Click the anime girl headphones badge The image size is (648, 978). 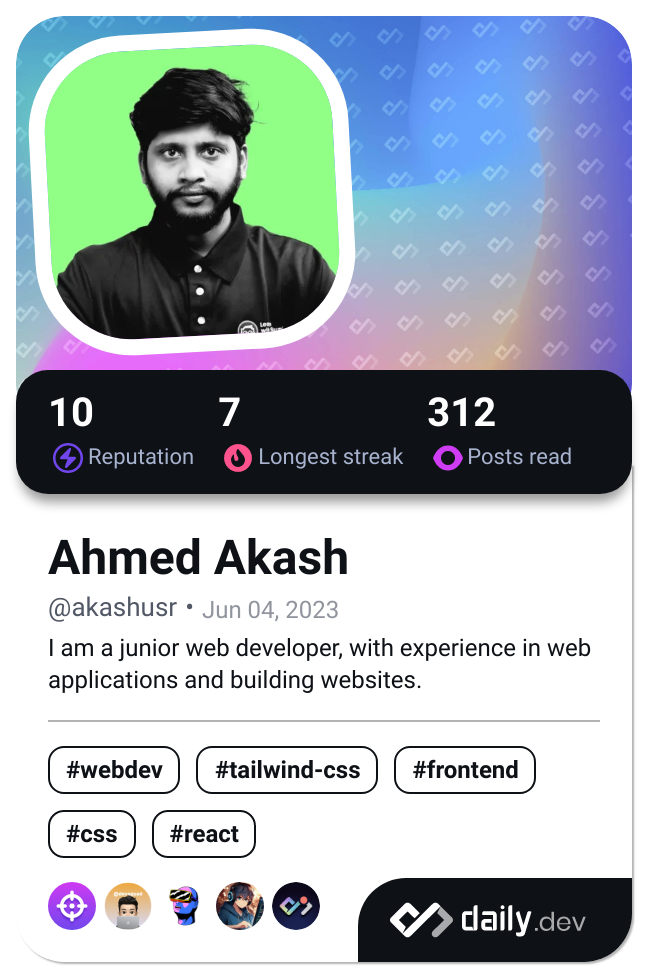coord(239,906)
